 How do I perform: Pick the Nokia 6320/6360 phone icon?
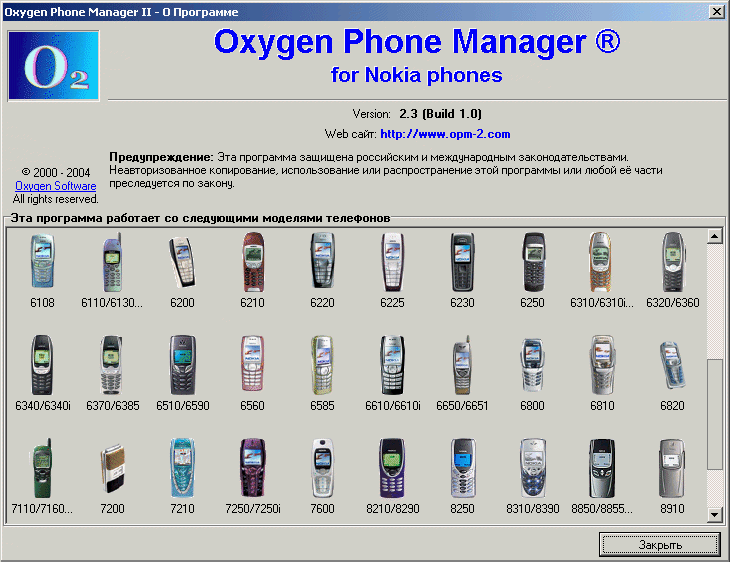tap(673, 262)
